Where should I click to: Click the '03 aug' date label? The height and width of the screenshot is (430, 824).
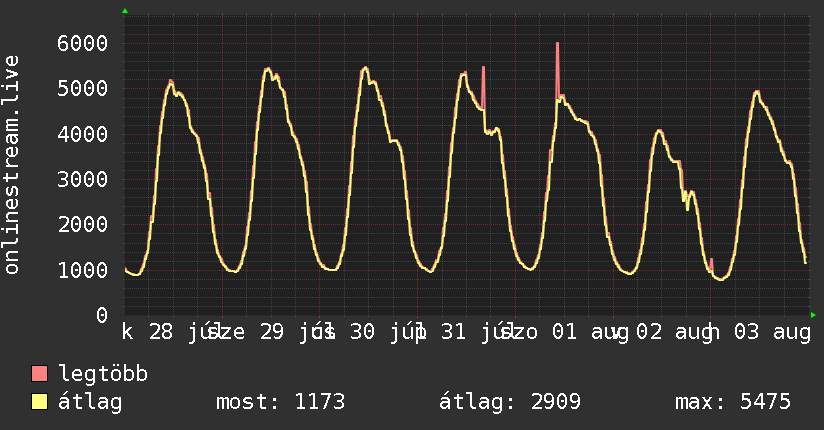pyautogui.click(x=772, y=332)
